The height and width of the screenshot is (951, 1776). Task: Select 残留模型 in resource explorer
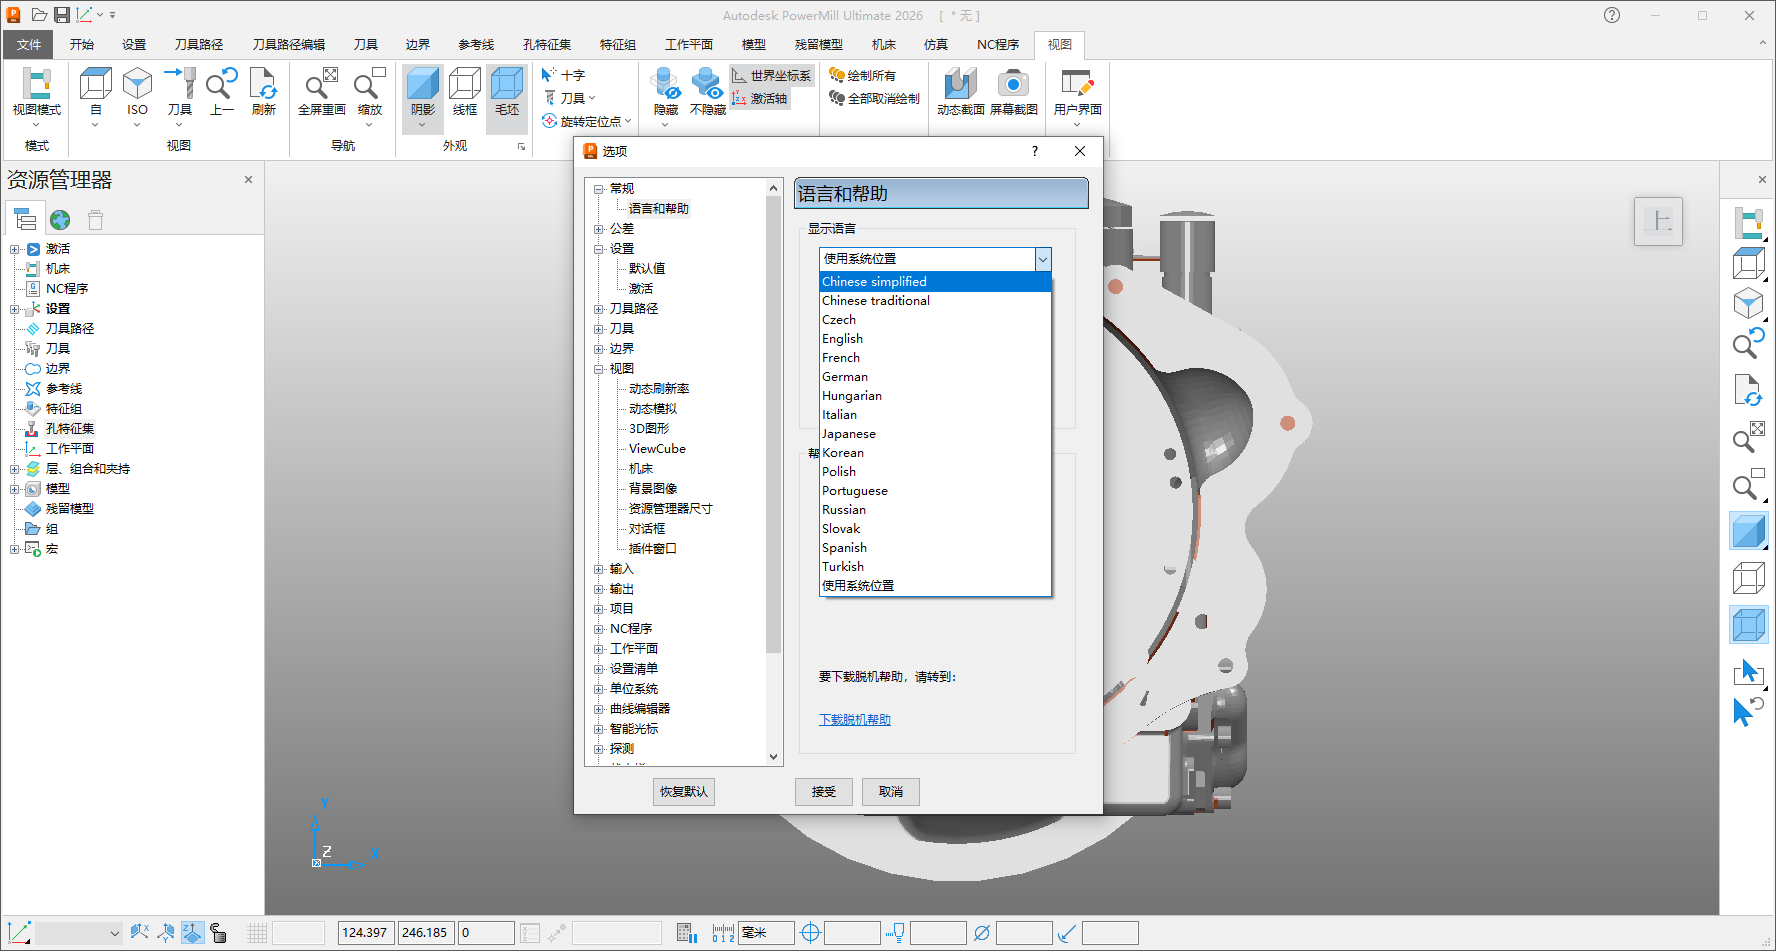(x=69, y=508)
